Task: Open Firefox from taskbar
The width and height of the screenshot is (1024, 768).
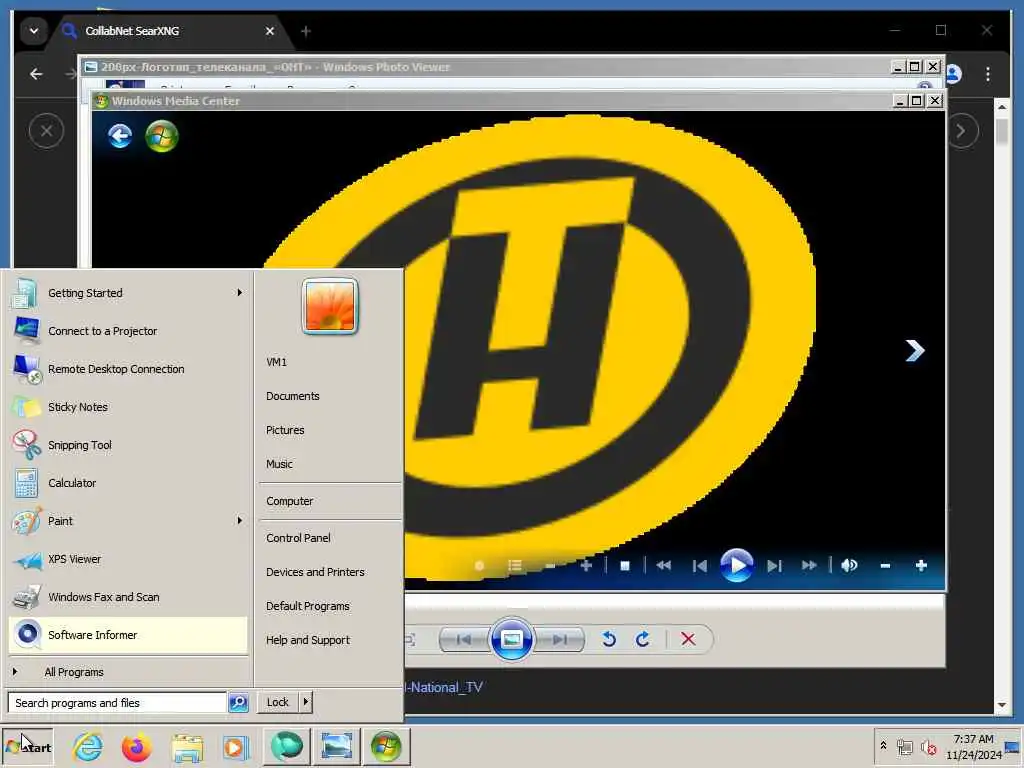Action: pos(136,747)
